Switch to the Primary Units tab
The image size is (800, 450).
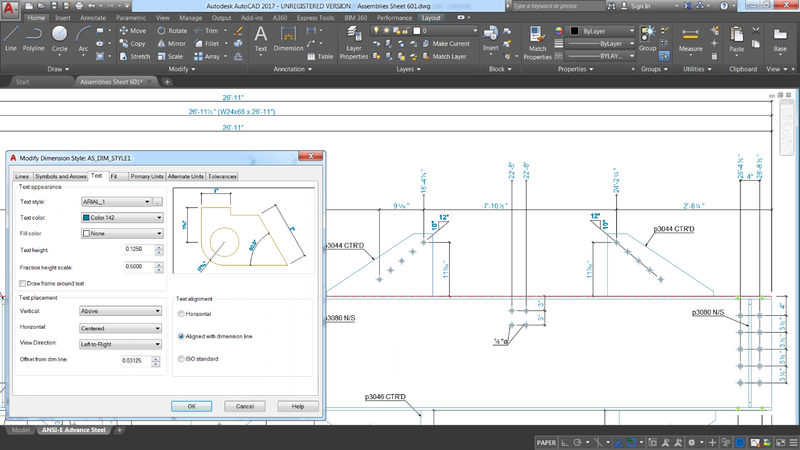(146, 176)
